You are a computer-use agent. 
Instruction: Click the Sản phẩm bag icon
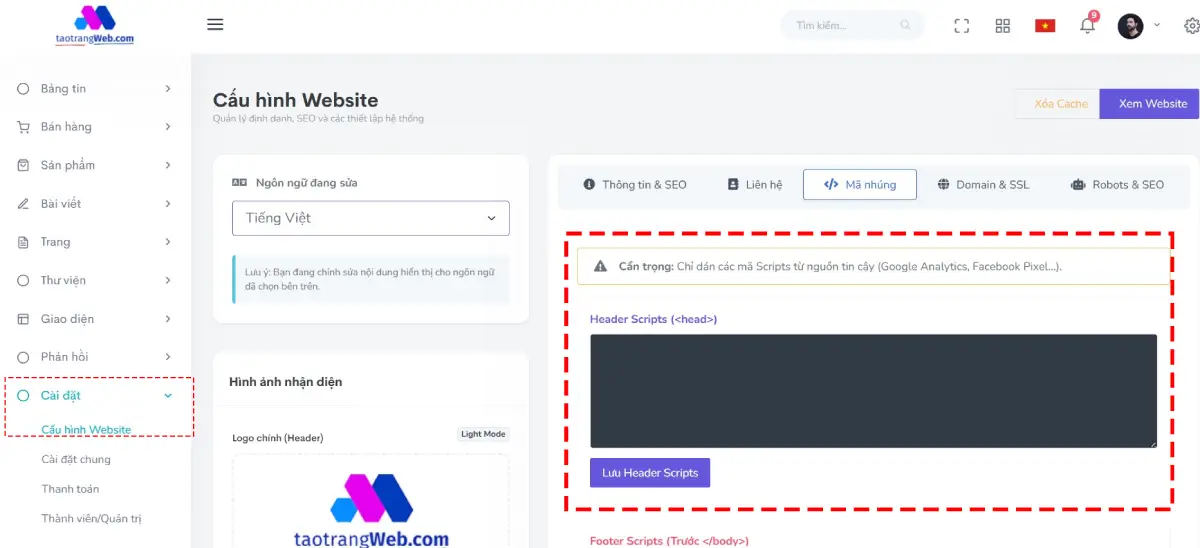coord(23,165)
